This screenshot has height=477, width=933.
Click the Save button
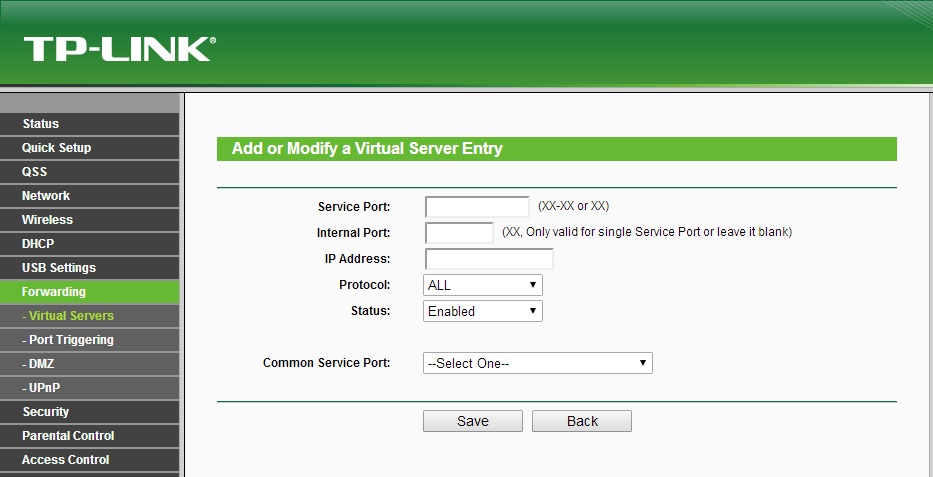tap(473, 421)
